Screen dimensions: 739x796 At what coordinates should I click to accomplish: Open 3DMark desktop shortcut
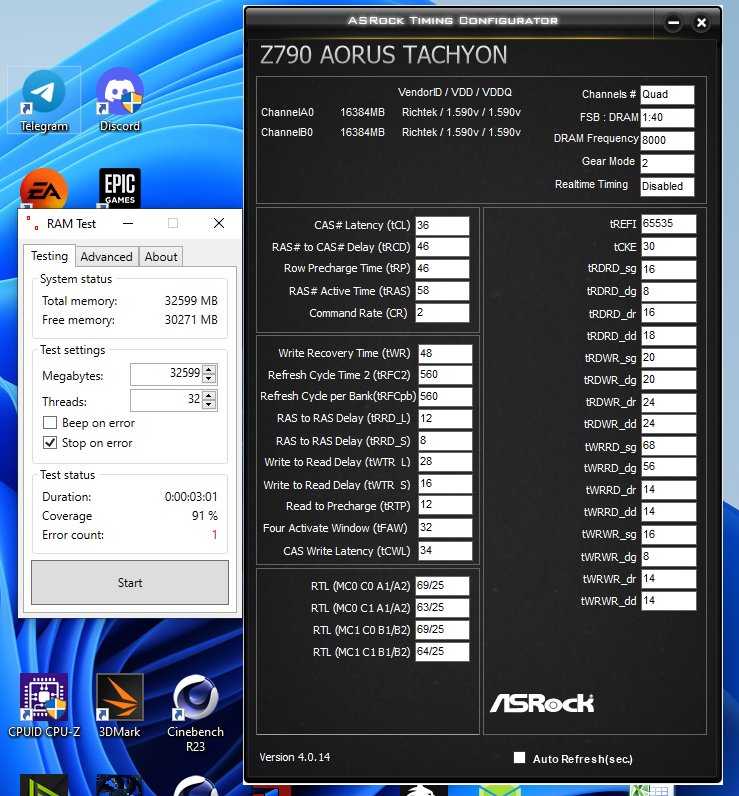click(120, 706)
